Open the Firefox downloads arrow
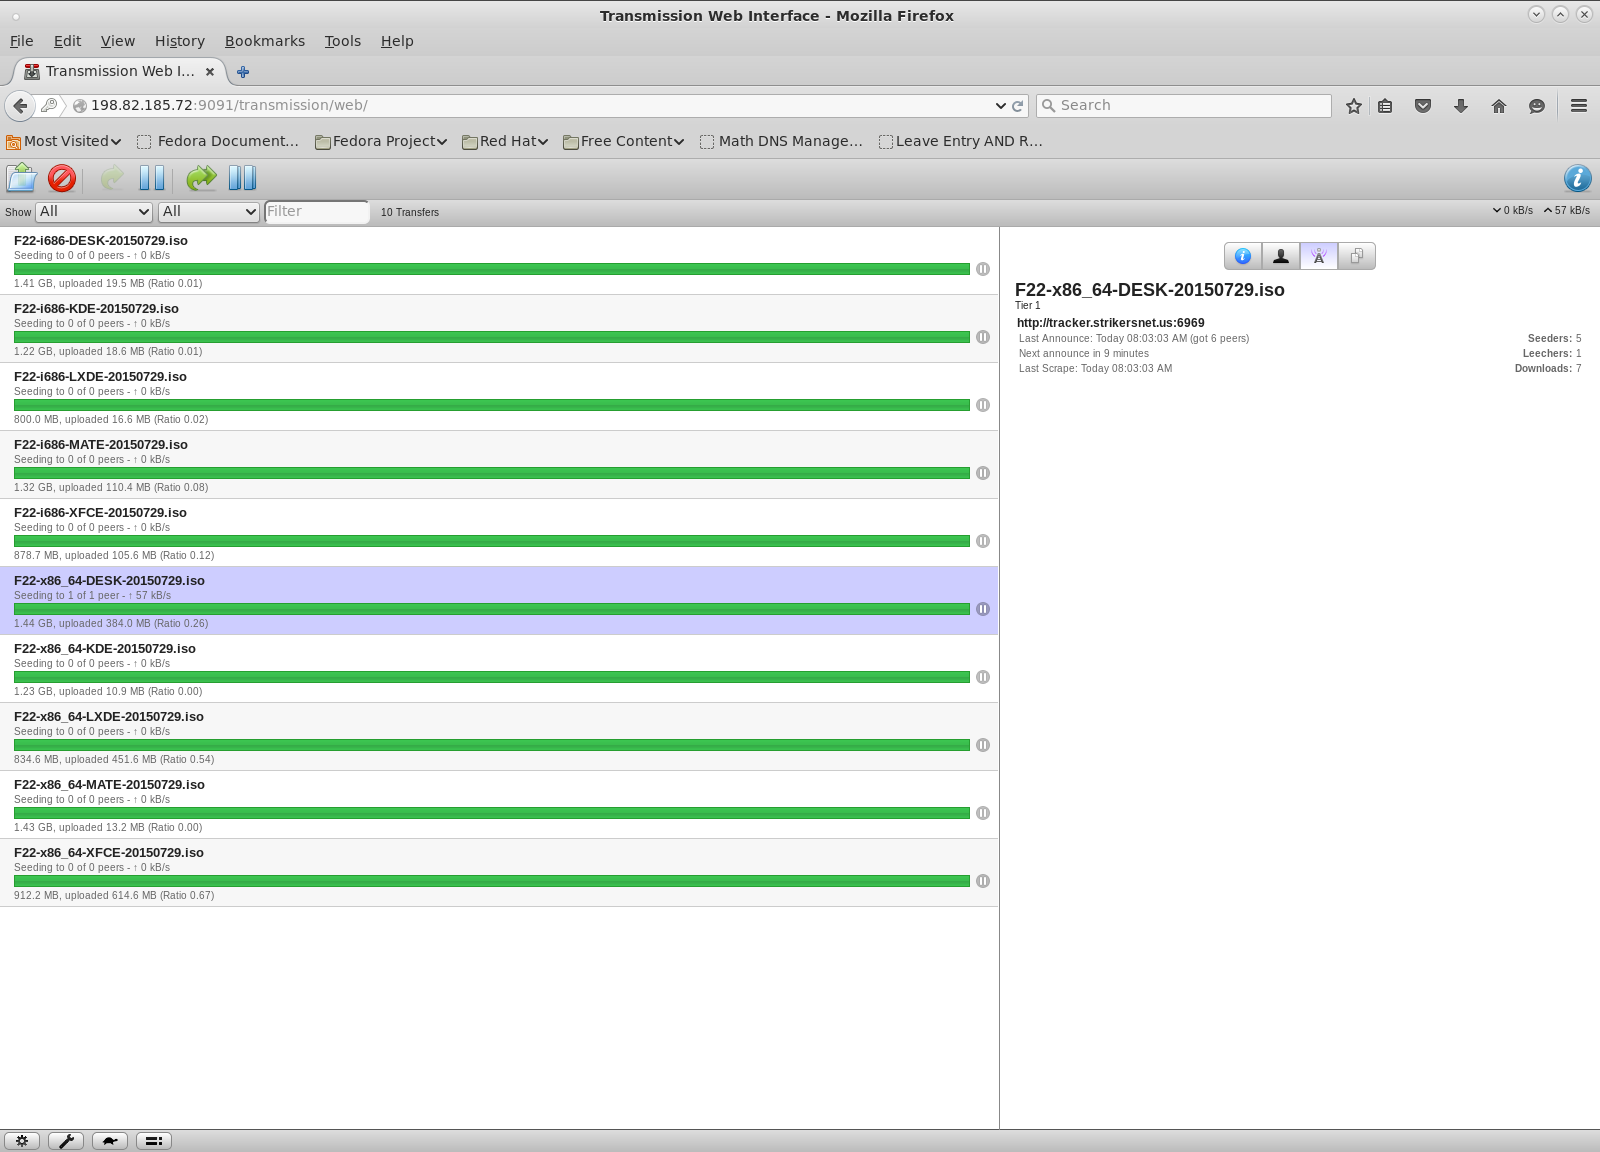 click(x=1461, y=106)
